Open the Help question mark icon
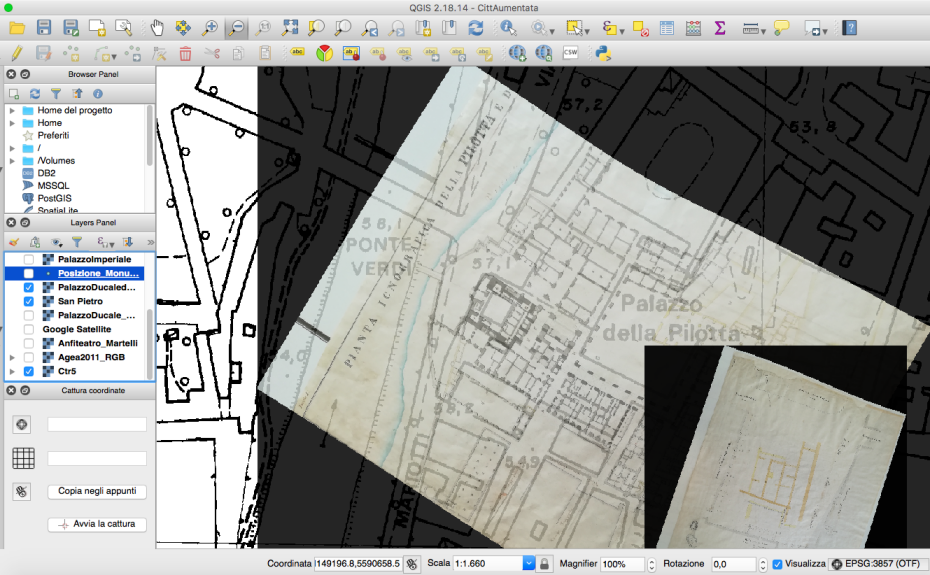The width and height of the screenshot is (930, 575). tap(849, 28)
